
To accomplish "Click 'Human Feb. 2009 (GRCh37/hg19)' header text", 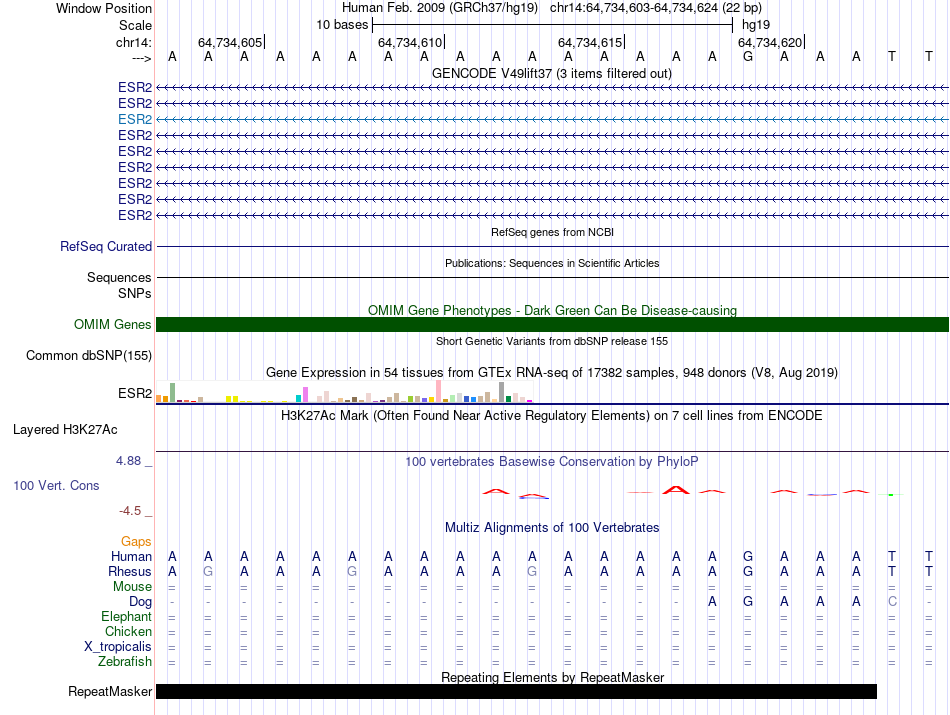I will click(x=440, y=8).
